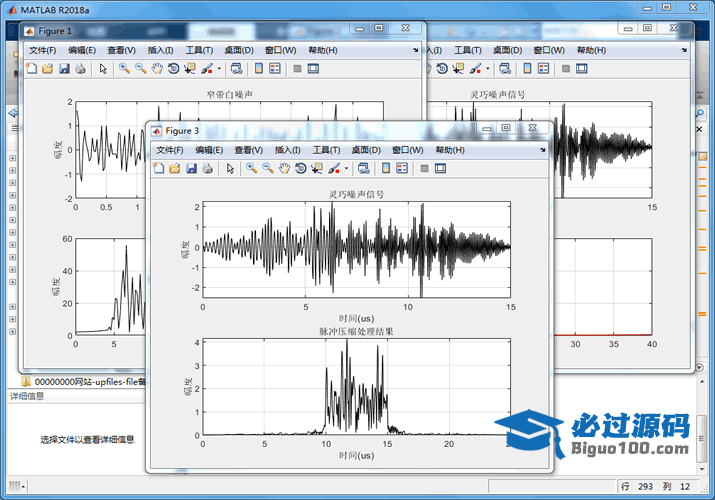
Task: Click 脉冲压缩处理结果 title in Figure 3
Action: 356,331
